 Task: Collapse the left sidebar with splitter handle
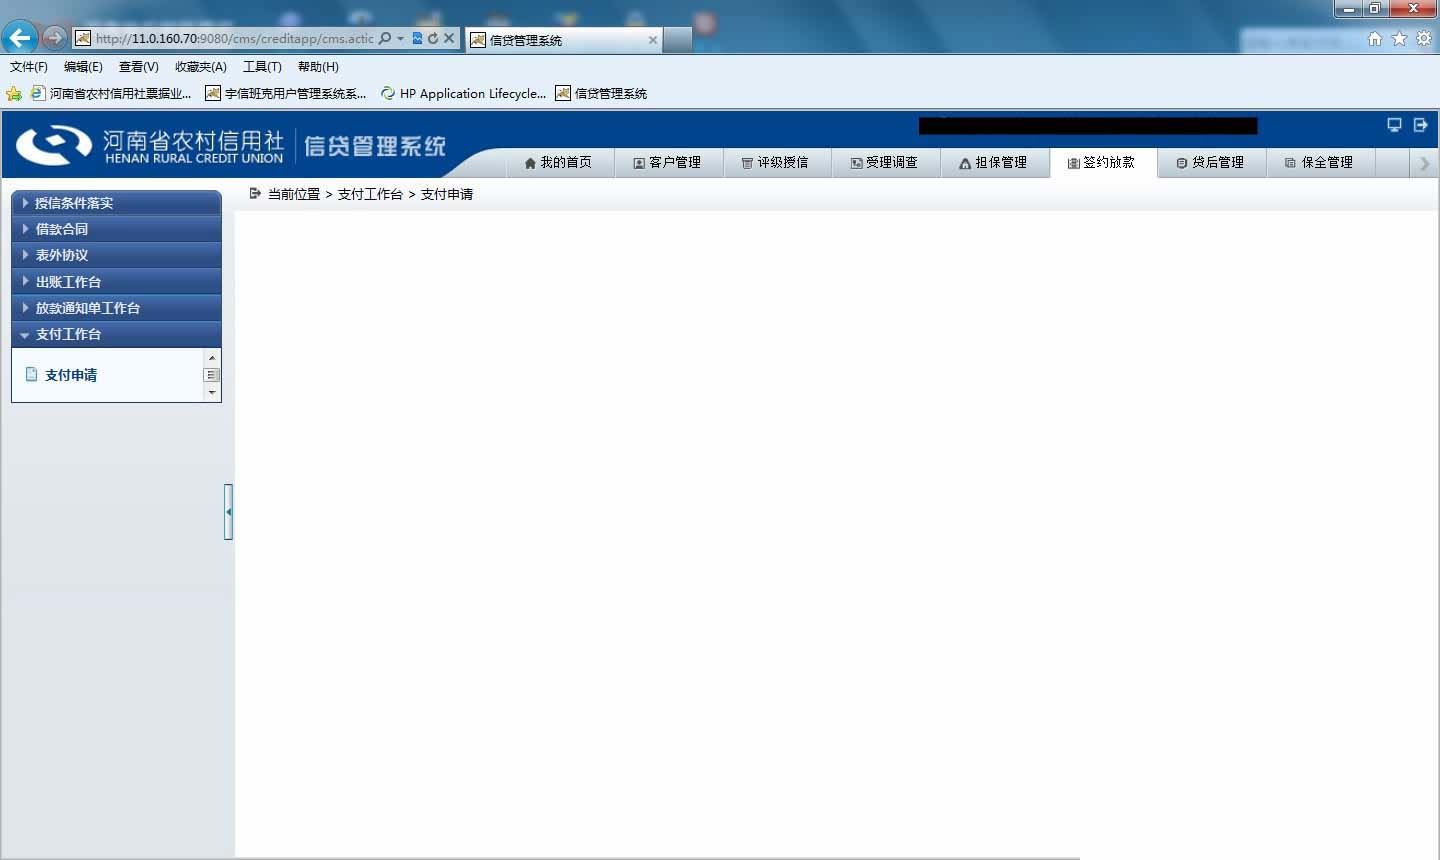[228, 511]
